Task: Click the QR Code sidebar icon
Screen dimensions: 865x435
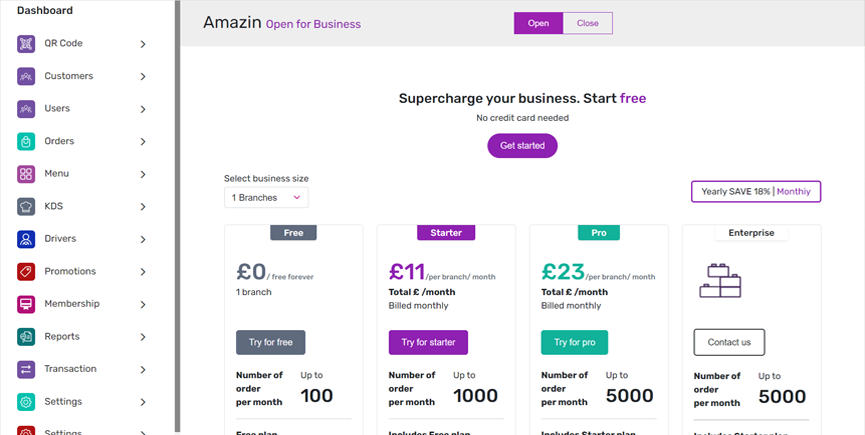Action: coord(26,44)
